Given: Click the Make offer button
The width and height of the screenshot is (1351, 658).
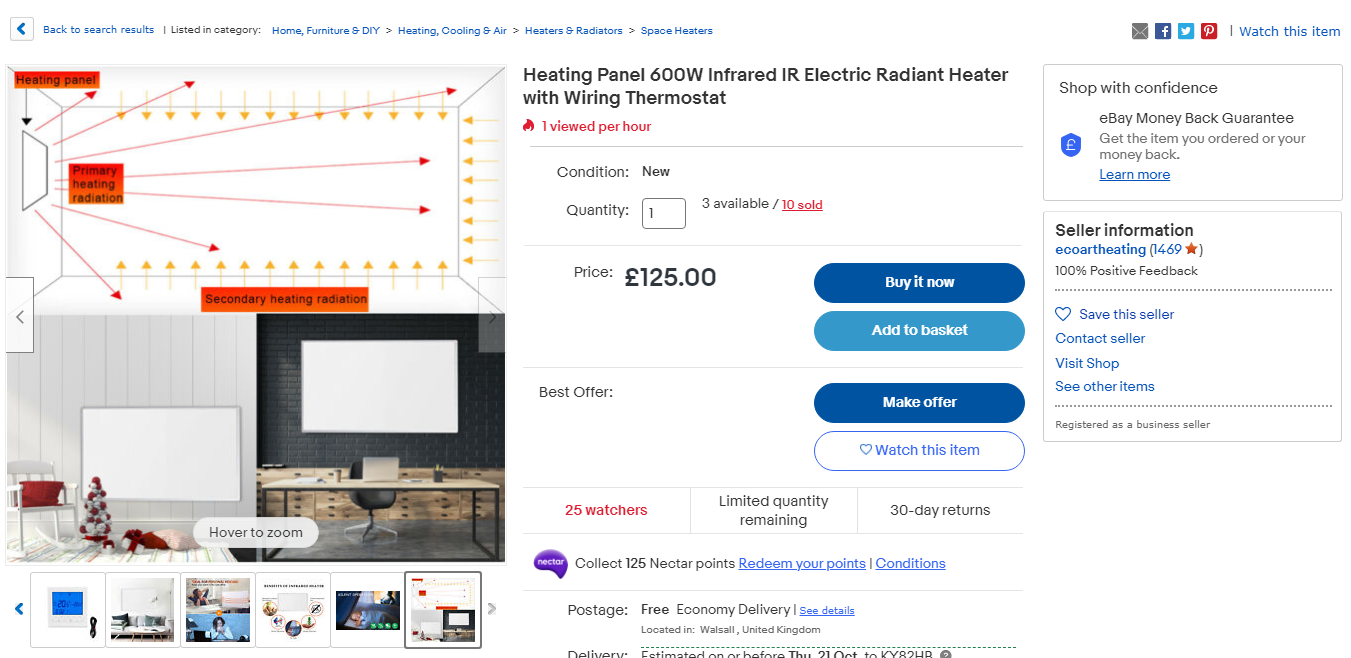Looking at the screenshot, I should tap(919, 402).
